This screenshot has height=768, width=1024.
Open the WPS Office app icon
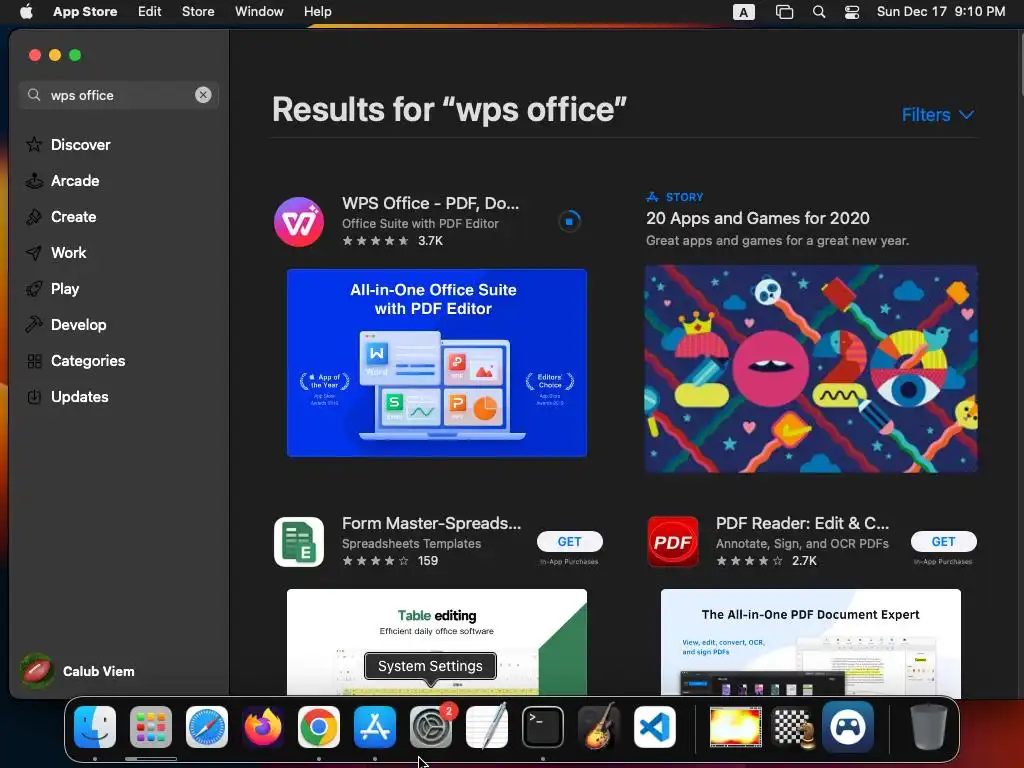299,222
